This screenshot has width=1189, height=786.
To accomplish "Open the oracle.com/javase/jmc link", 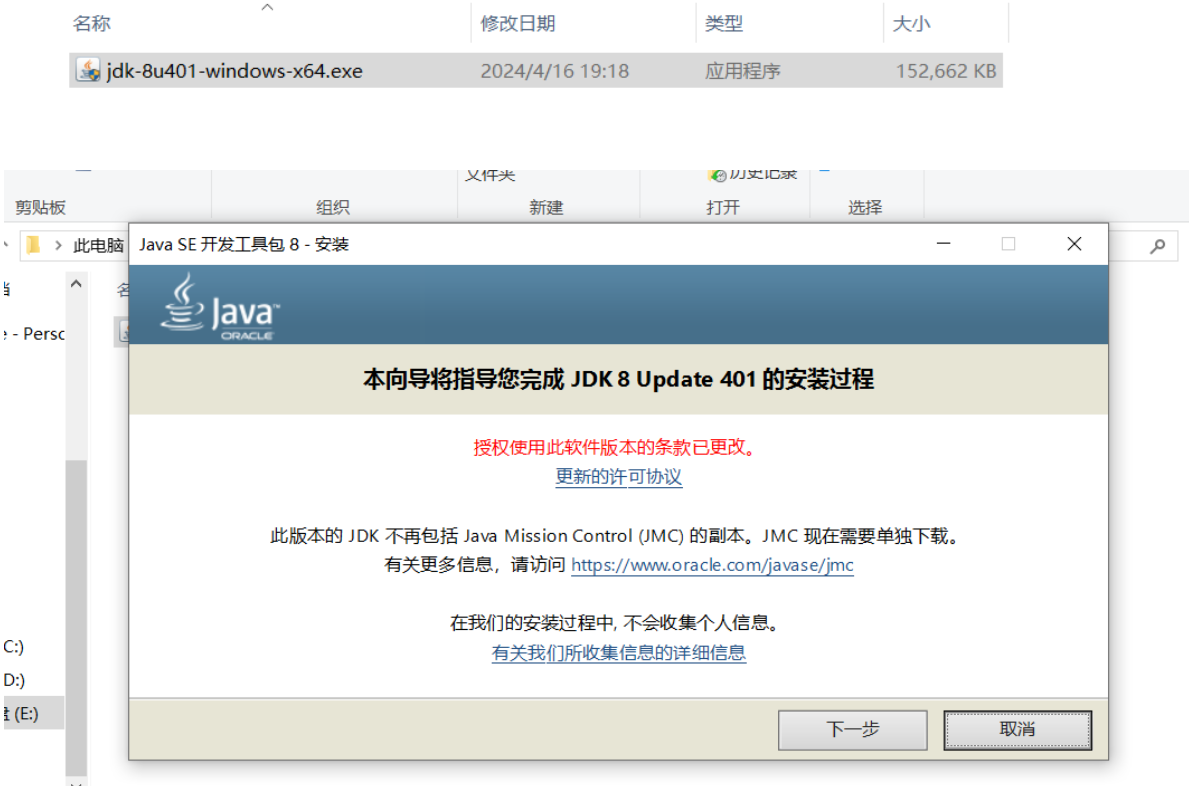I will [x=712, y=565].
